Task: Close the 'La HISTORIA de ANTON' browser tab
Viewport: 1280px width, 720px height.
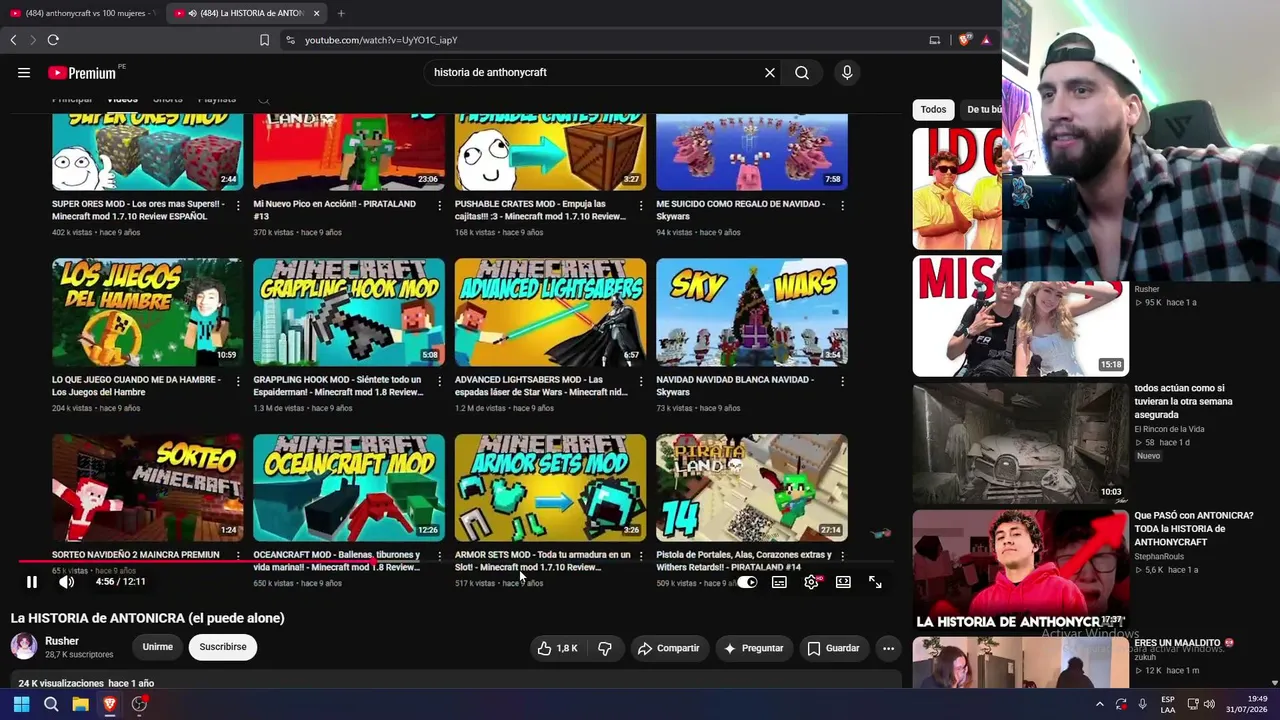Action: (x=317, y=13)
